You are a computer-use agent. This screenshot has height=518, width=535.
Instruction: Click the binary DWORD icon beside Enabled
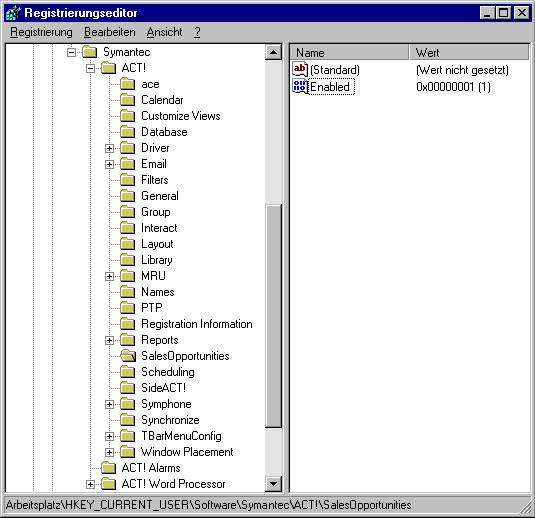tap(300, 87)
